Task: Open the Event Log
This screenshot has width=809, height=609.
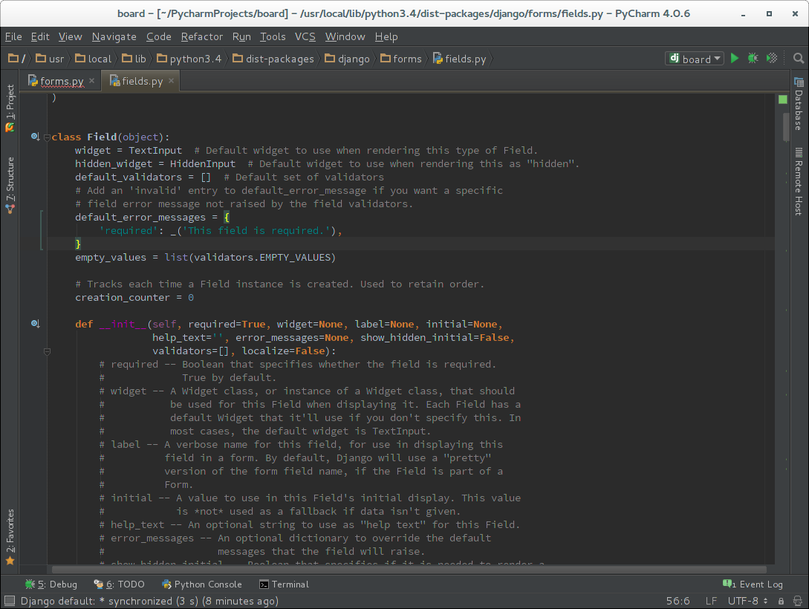Action: [x=753, y=584]
